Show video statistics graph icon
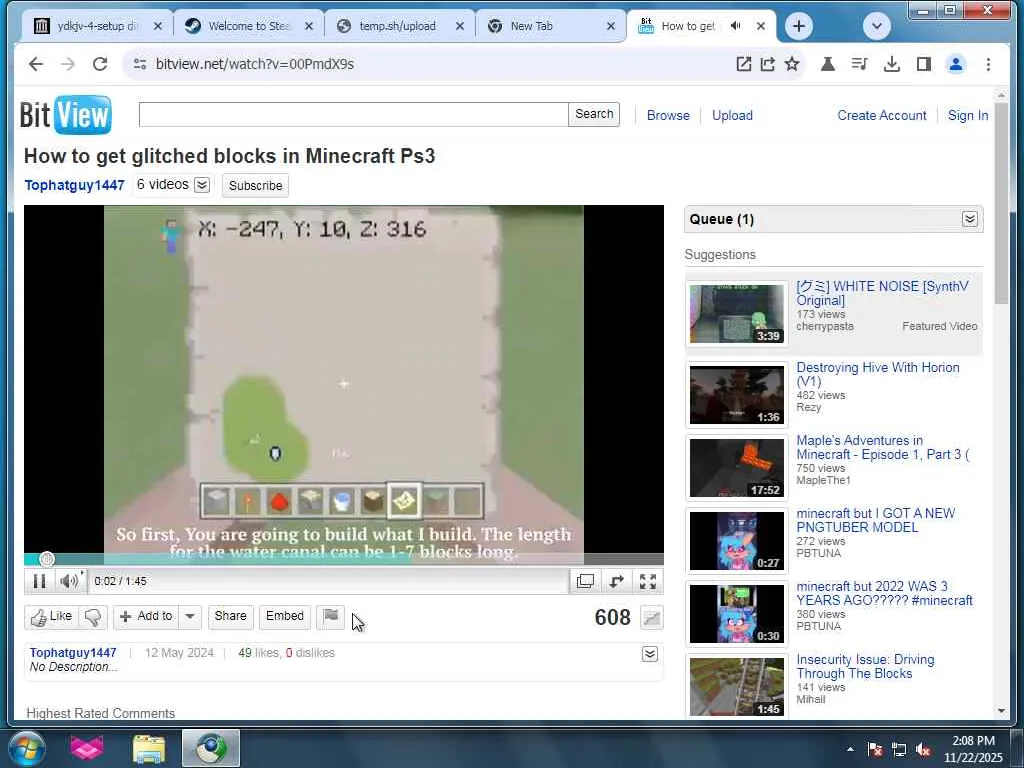 (x=651, y=618)
